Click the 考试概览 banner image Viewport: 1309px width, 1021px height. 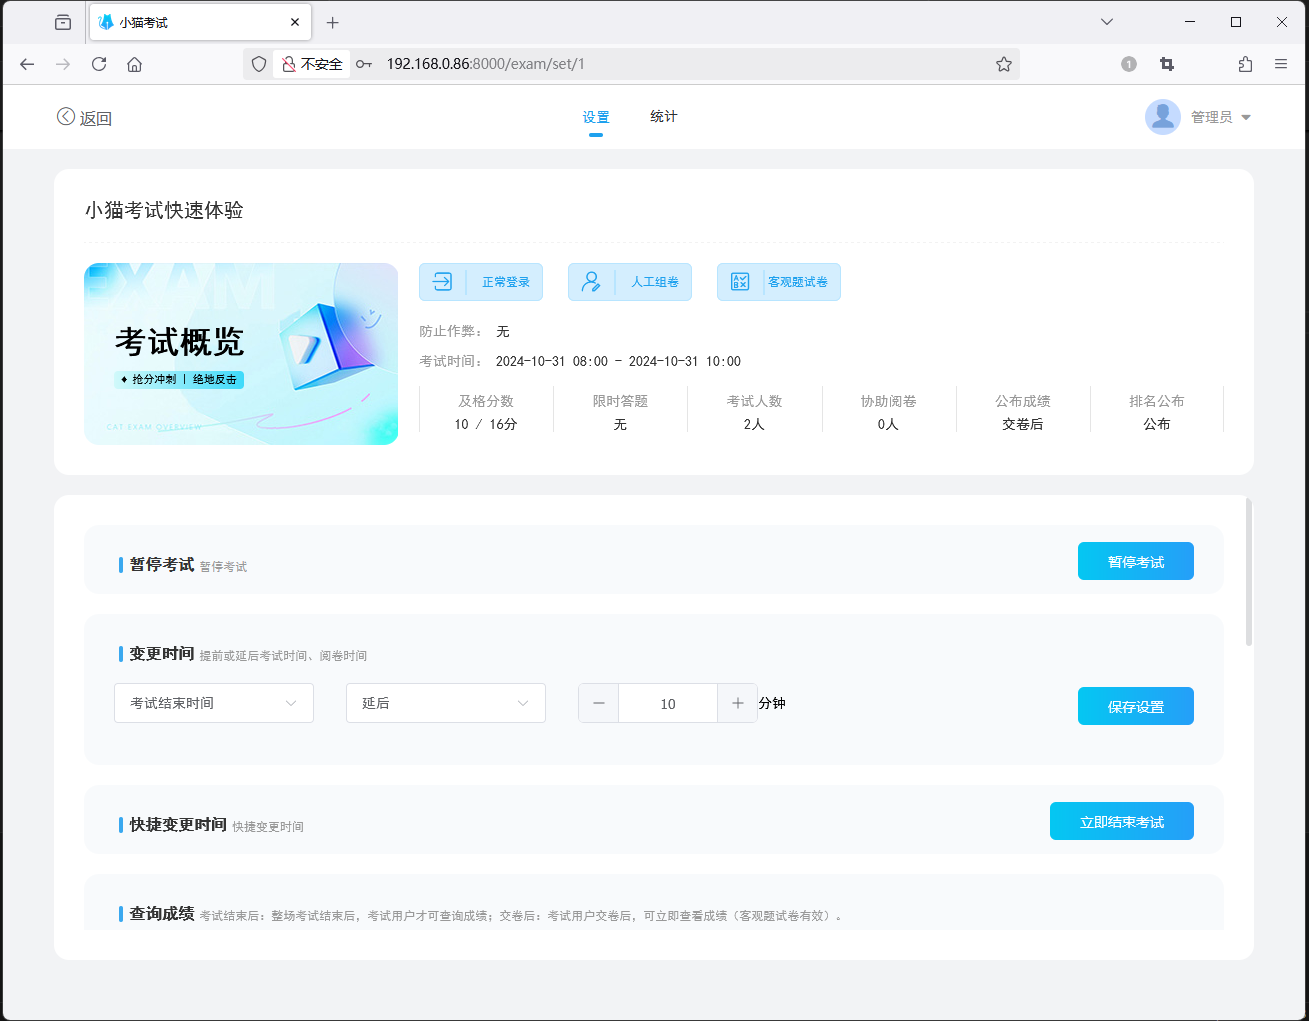click(241, 354)
